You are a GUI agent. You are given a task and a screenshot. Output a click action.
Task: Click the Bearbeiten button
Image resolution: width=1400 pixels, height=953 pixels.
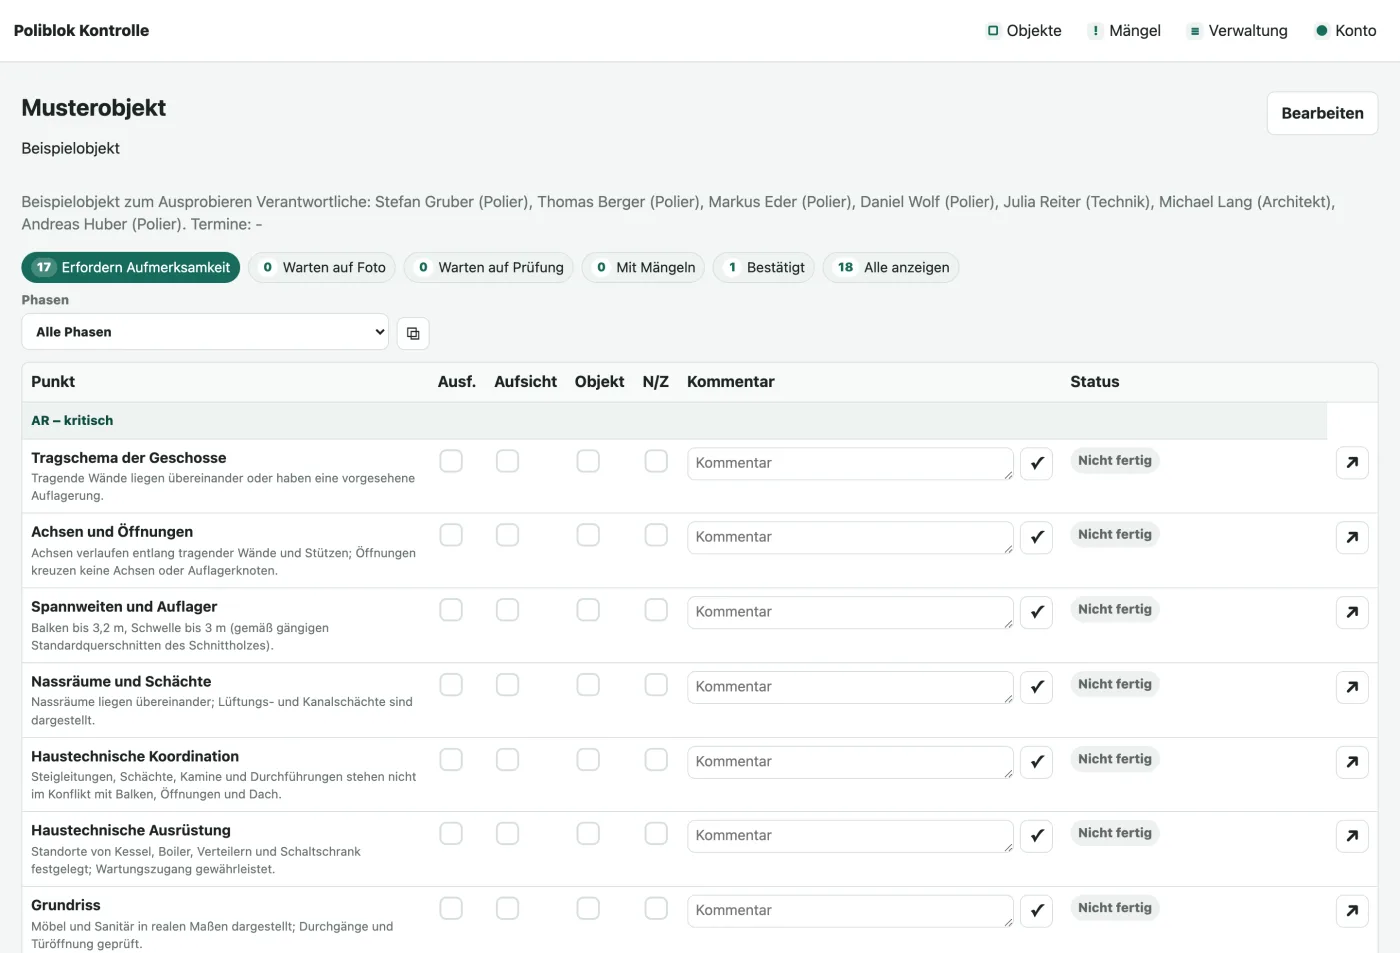tap(1322, 113)
